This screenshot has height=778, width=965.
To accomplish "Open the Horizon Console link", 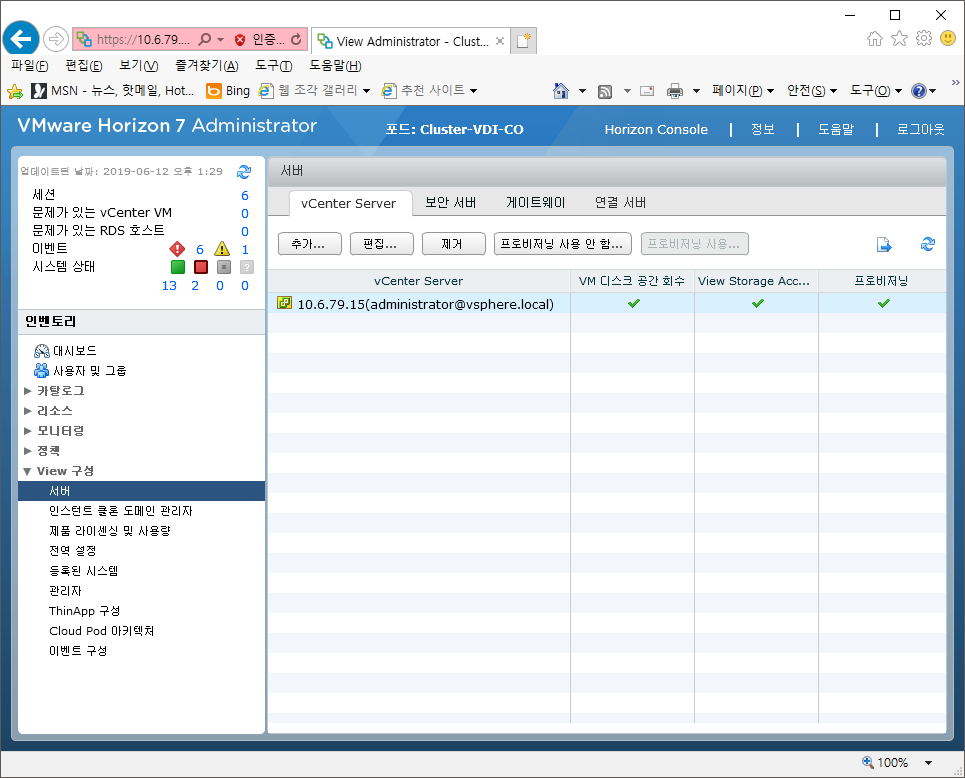I will 656,129.
